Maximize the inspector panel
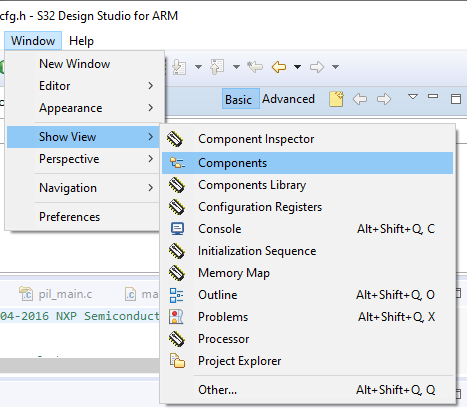Screen dimensions: 467x415 tap(456, 99)
